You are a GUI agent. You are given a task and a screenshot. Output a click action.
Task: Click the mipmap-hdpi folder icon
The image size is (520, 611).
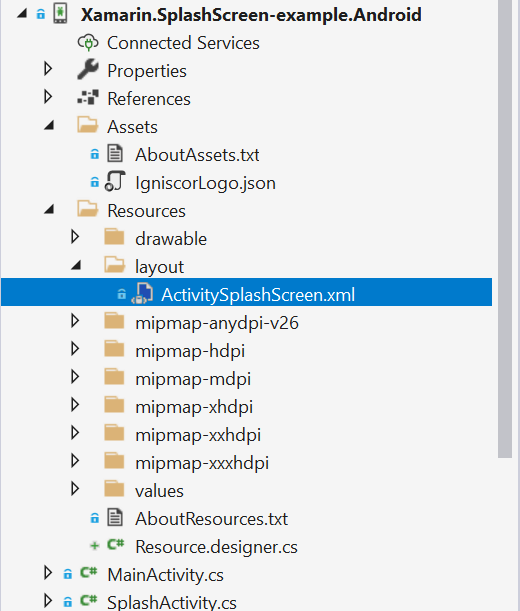click(x=114, y=349)
